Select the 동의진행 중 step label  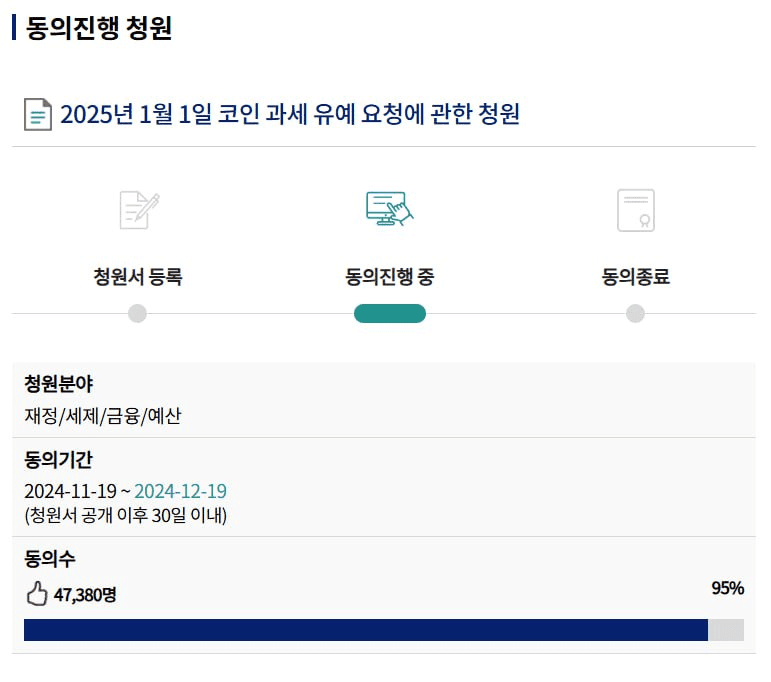pos(389,276)
